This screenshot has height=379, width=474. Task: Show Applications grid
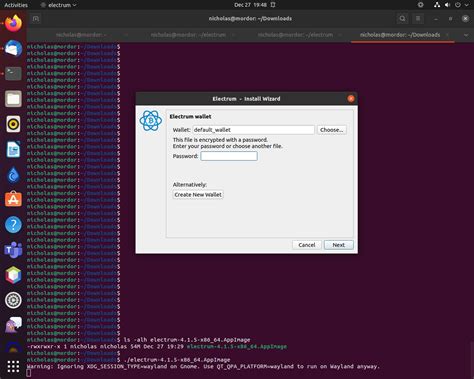pyautogui.click(x=13, y=366)
